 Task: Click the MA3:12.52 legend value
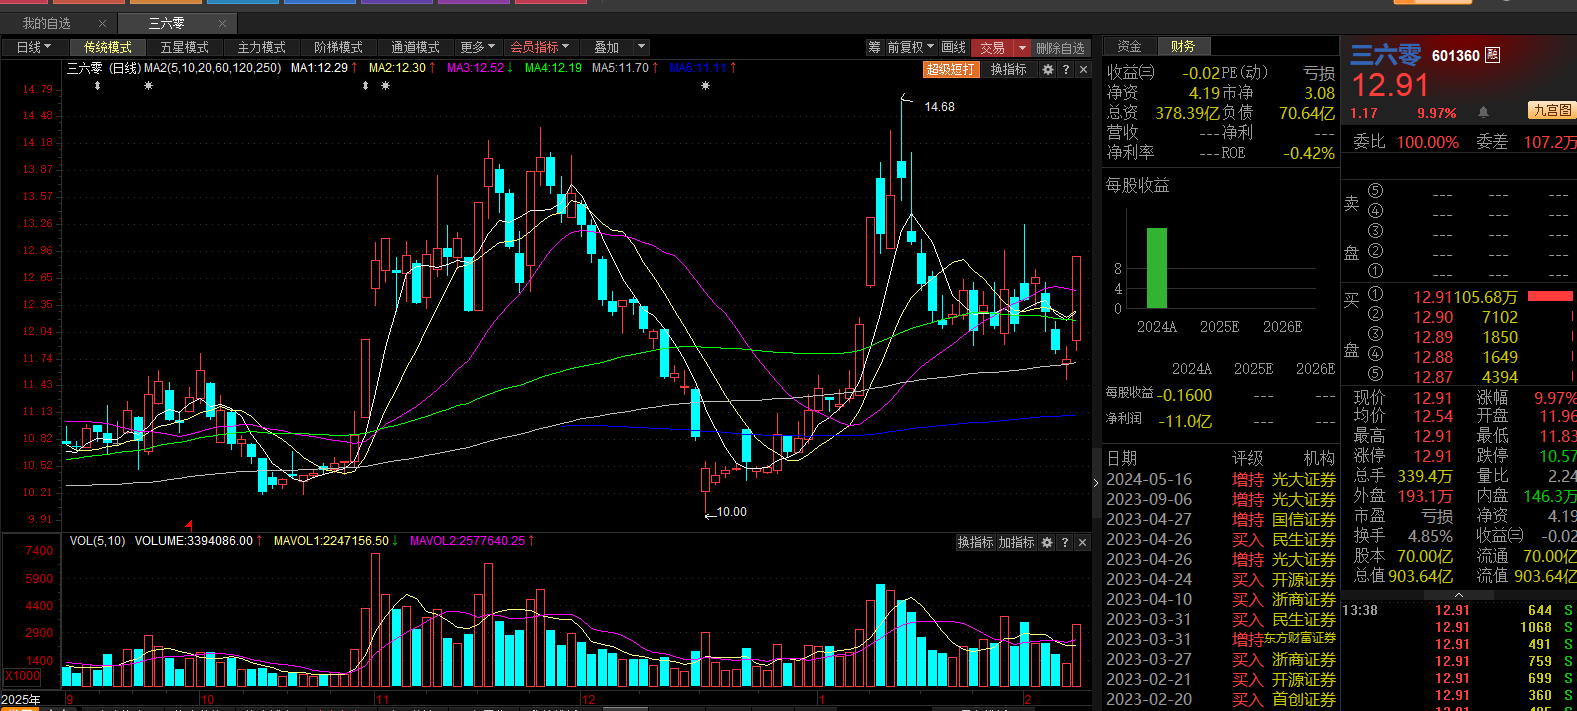476,68
